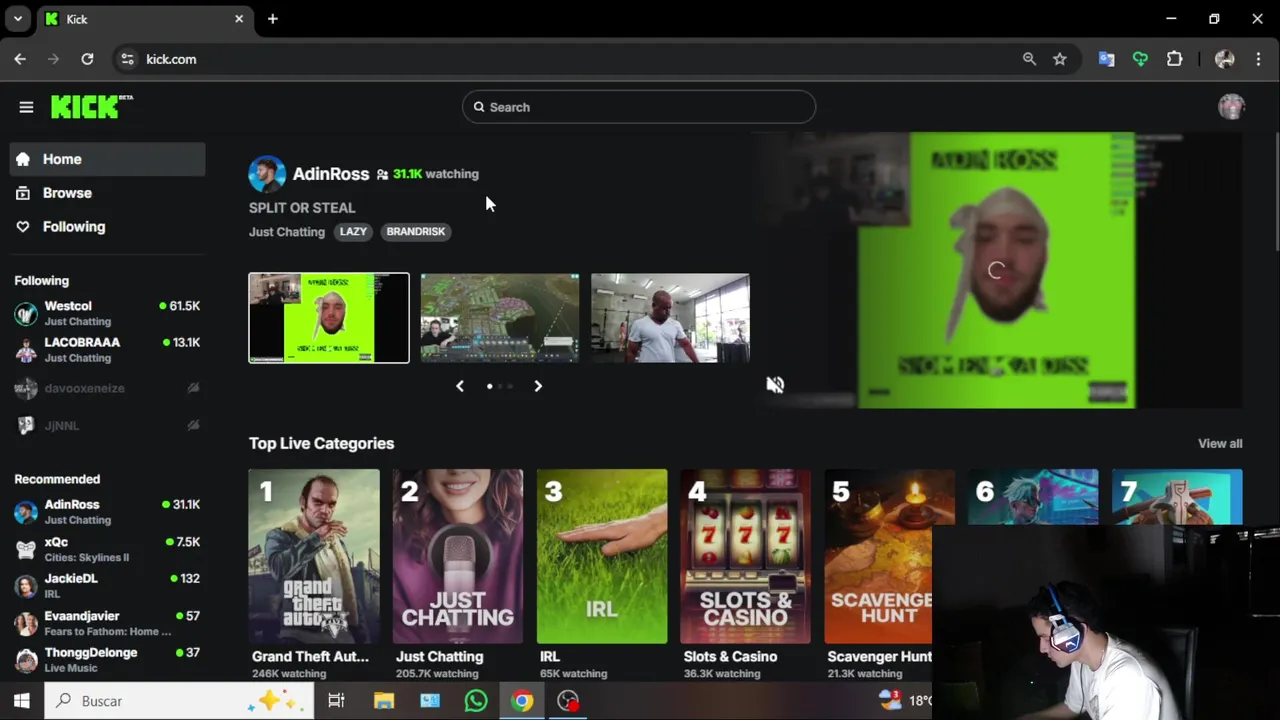Open JackieDL avatar in Recommended list
This screenshot has height=720, width=1280.
coord(26,586)
